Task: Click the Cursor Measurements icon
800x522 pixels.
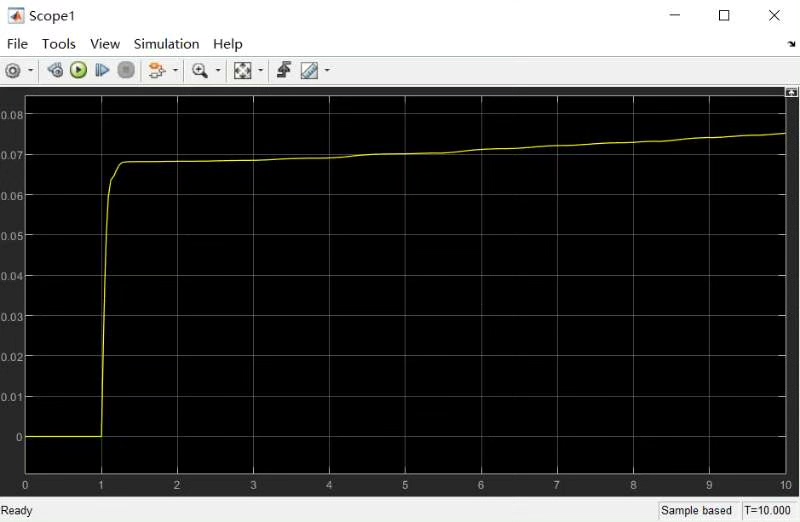Action: (x=309, y=70)
